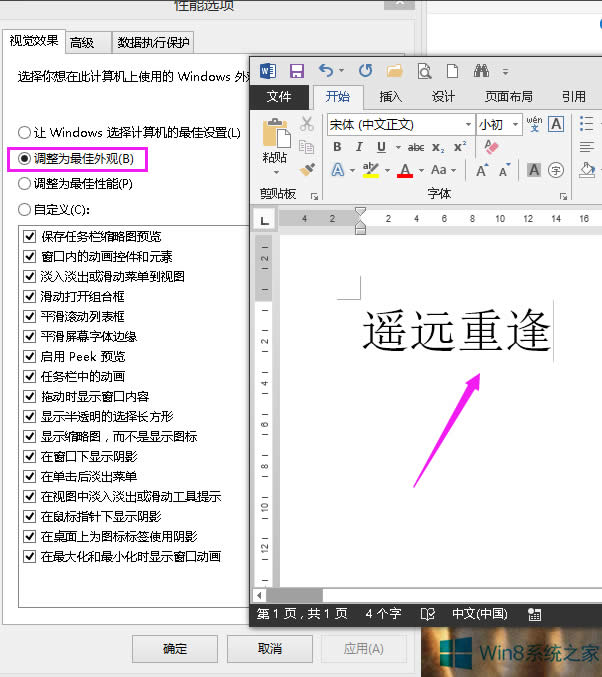602x677 pixels.
Task: Click the 应用(A) button
Action: [364, 649]
